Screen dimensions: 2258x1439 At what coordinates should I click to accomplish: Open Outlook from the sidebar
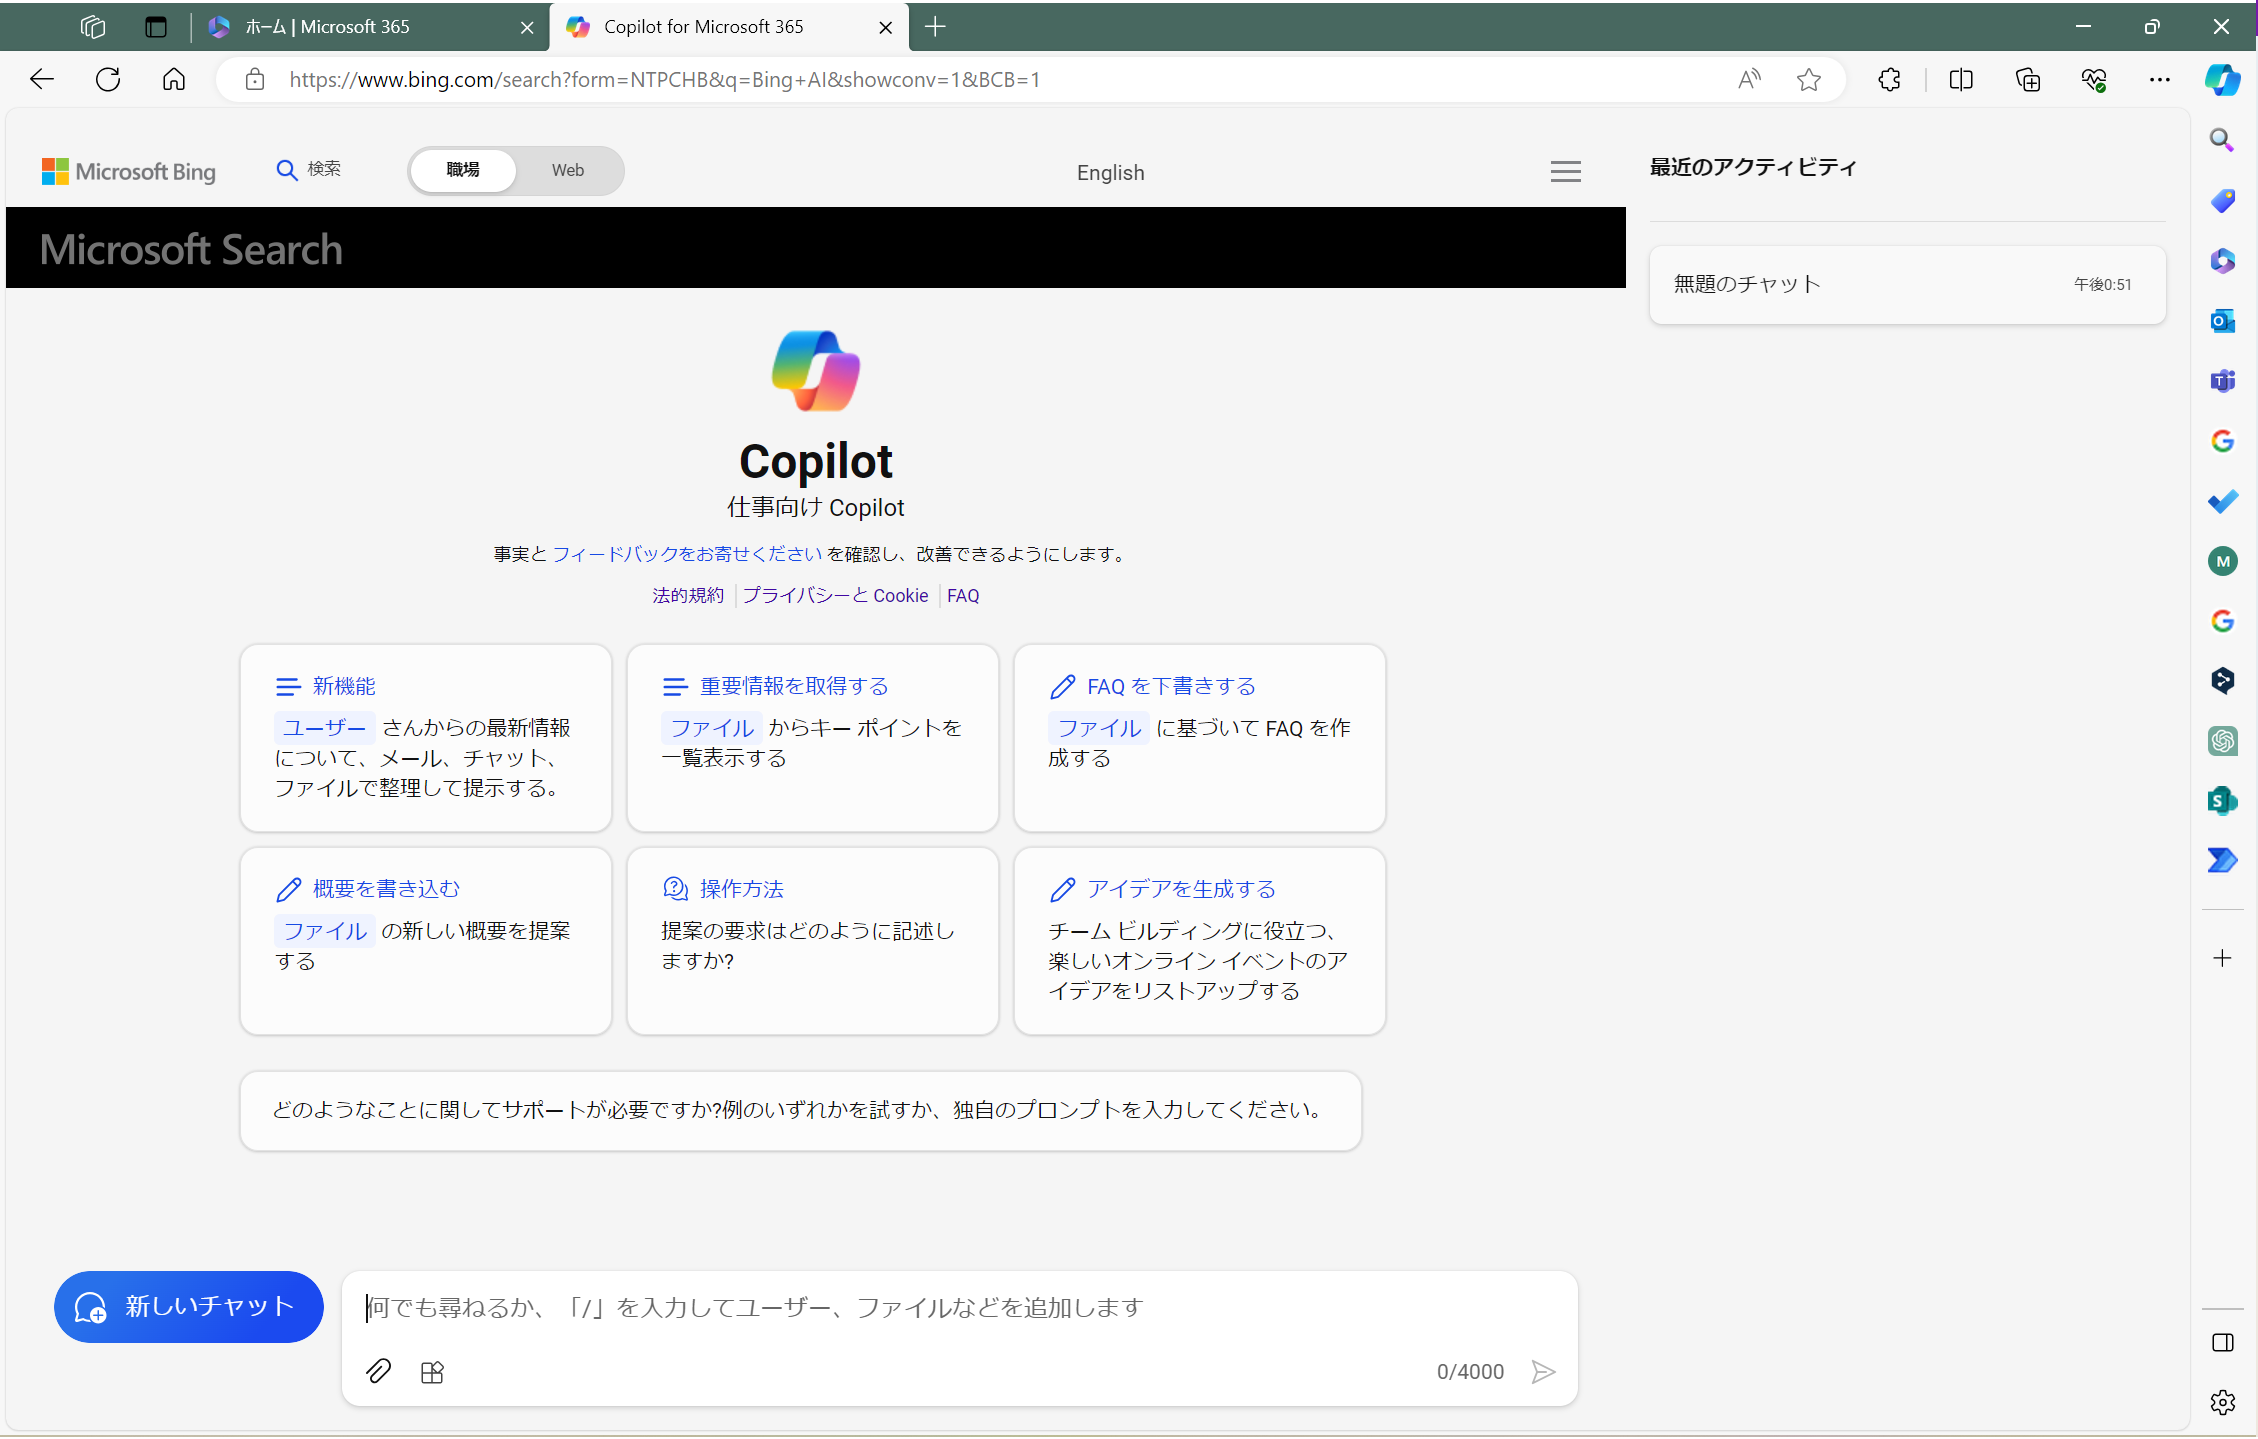2222,321
